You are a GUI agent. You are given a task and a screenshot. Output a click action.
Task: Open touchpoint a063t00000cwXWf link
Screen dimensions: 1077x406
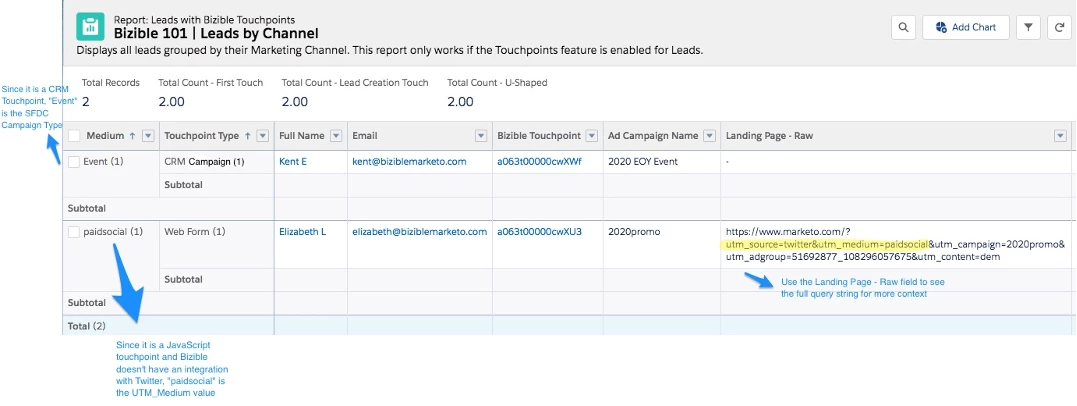click(x=539, y=162)
